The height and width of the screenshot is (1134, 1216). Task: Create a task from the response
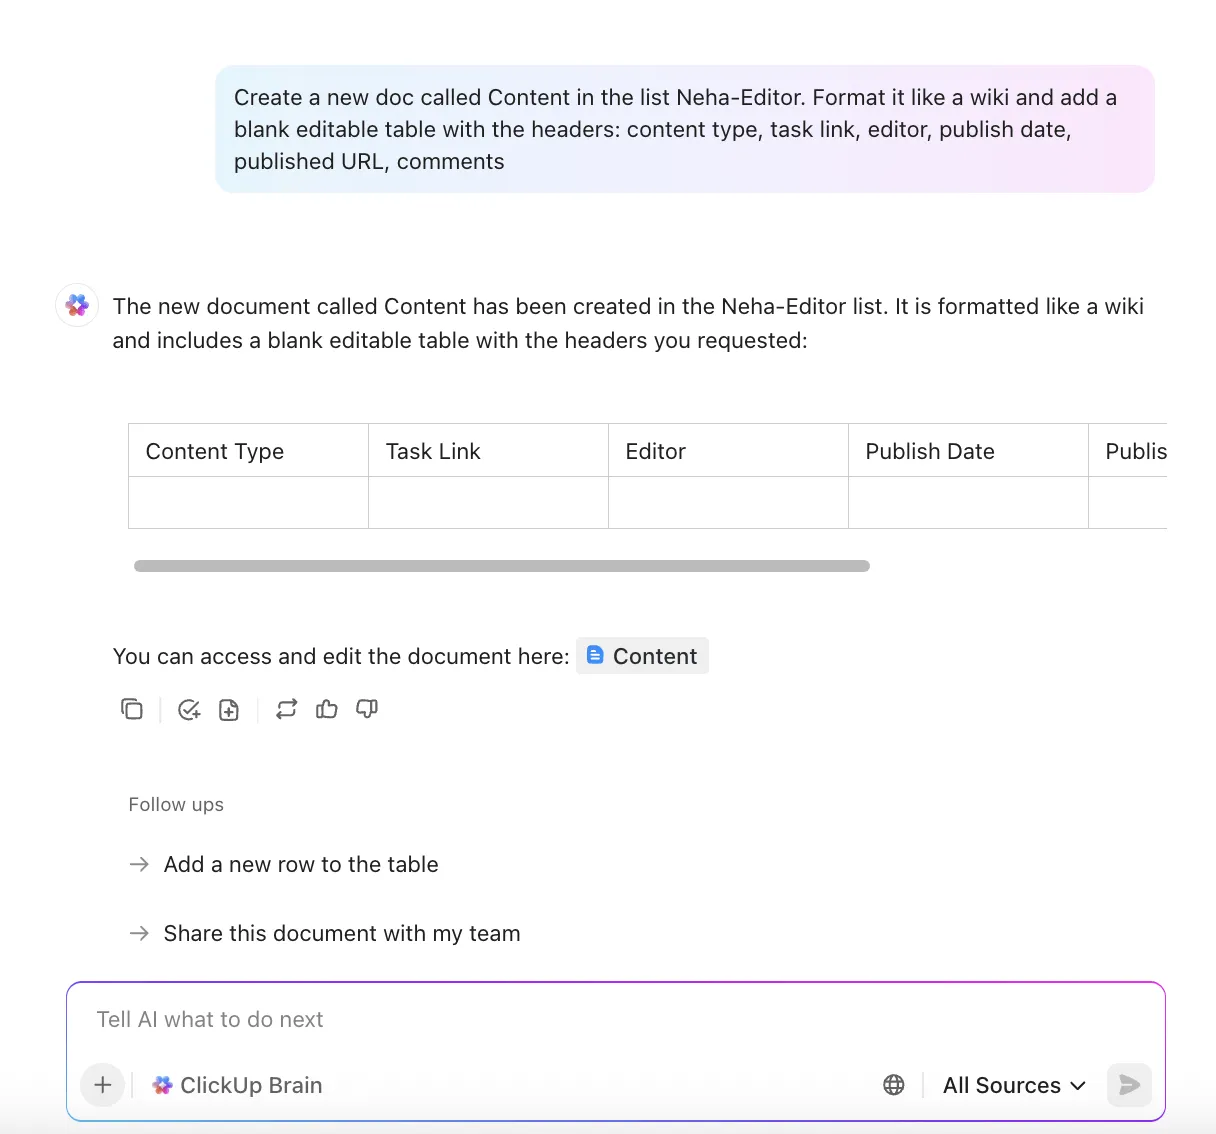189,709
